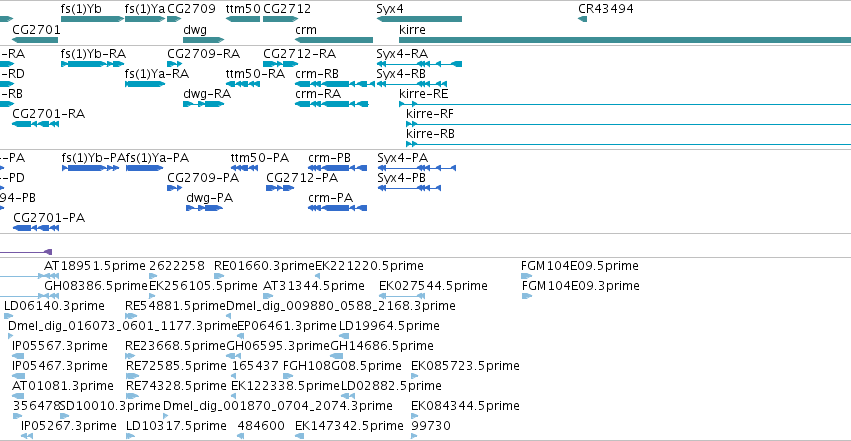
Task: Select transcript CG2701-RA
Action: (x=35, y=124)
